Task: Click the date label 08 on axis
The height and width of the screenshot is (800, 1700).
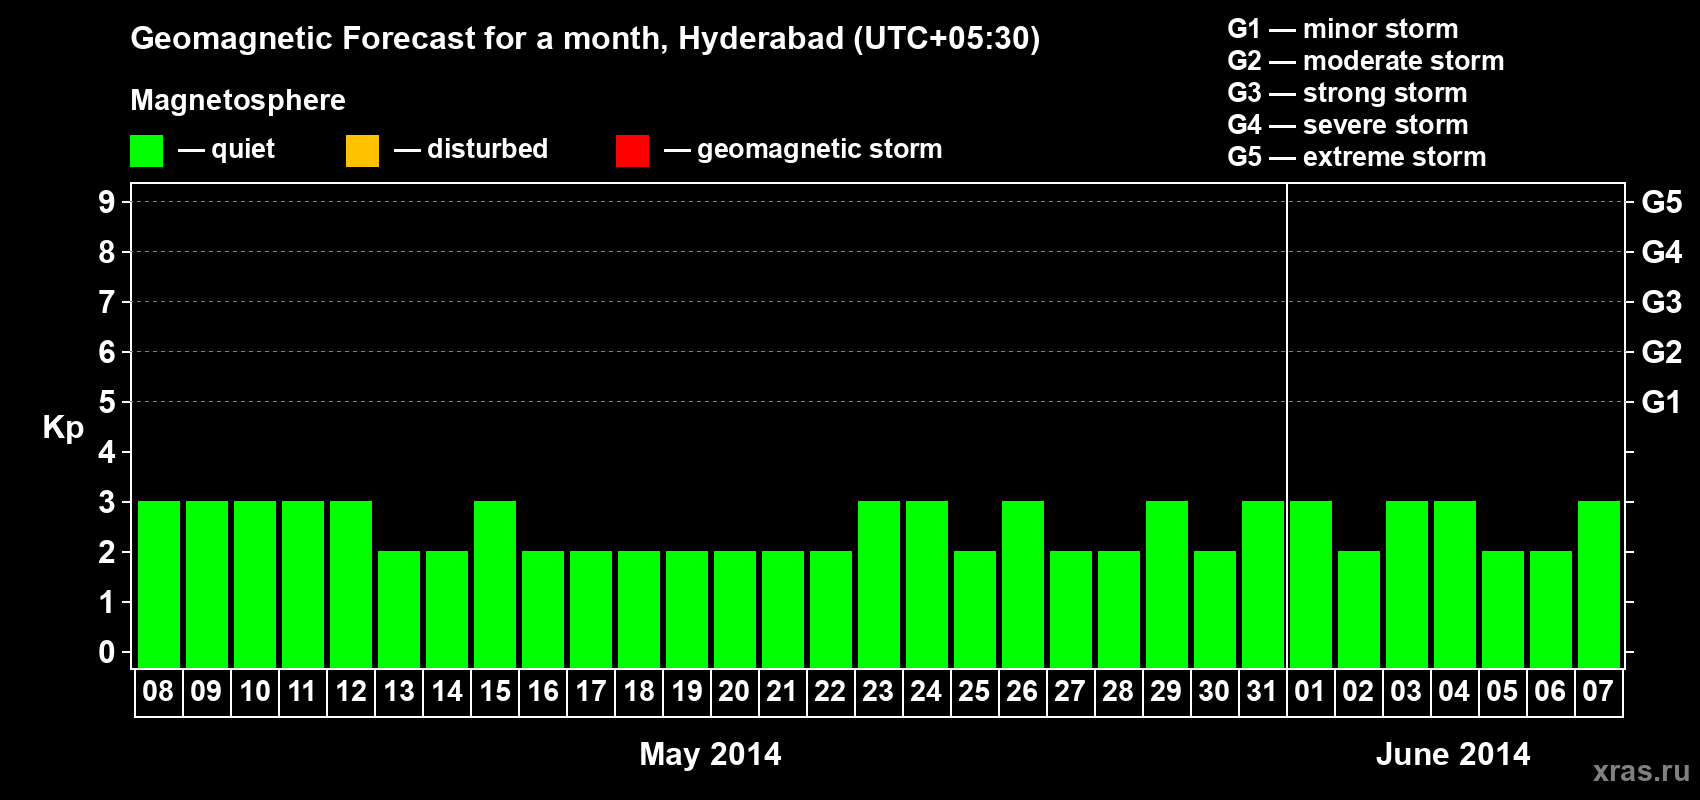Action: pos(158,691)
